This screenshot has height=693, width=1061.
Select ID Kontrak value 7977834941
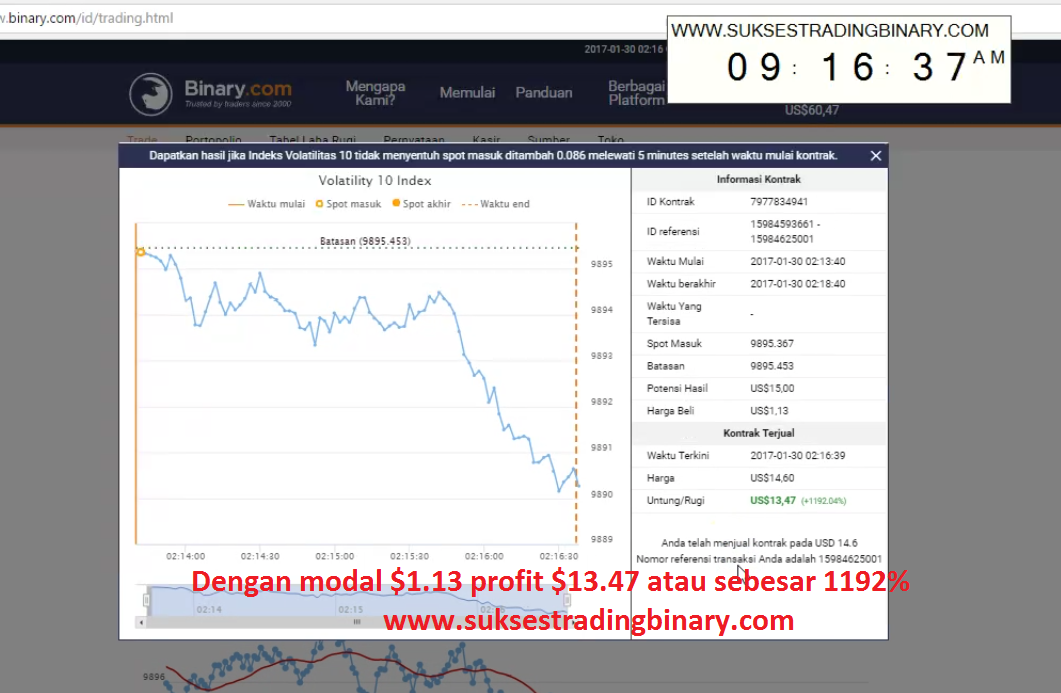(x=779, y=202)
